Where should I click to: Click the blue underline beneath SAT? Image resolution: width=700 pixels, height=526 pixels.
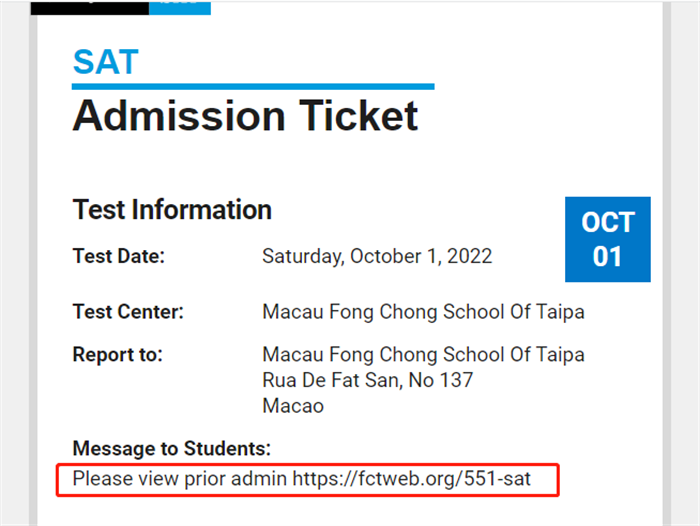click(253, 87)
